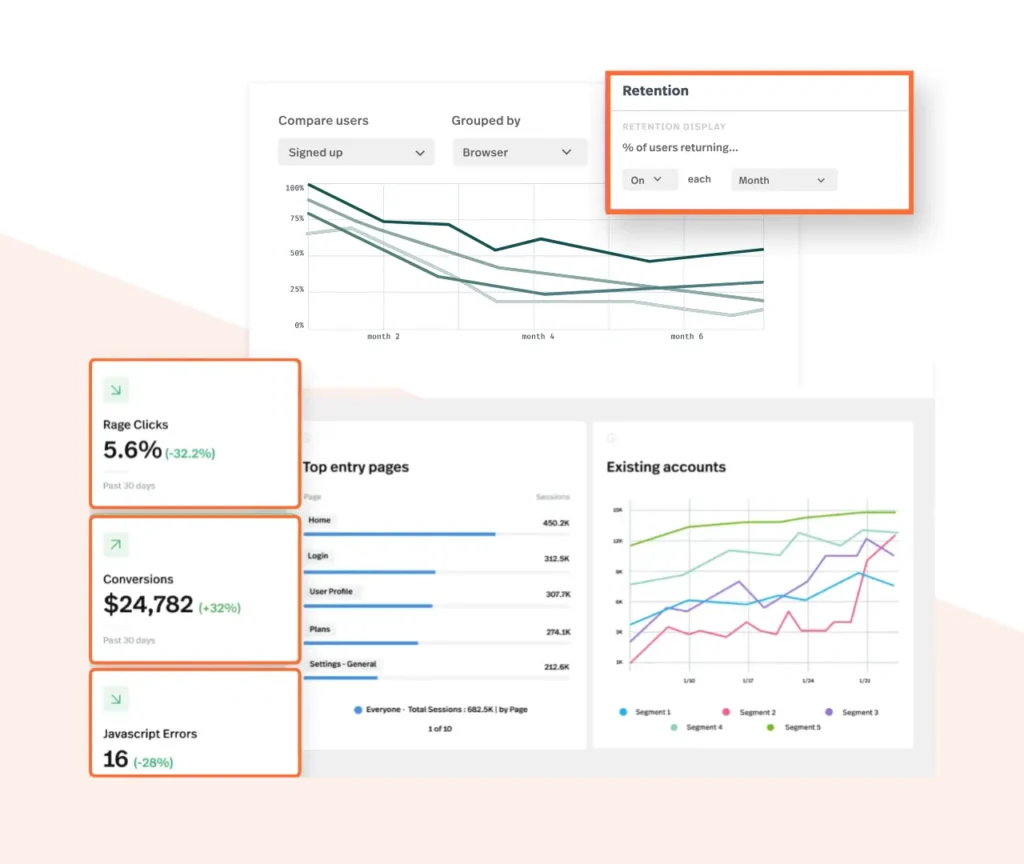Click the 1 of 10 pagination text
Image resolution: width=1024 pixels, height=864 pixels.
pyautogui.click(x=440, y=729)
